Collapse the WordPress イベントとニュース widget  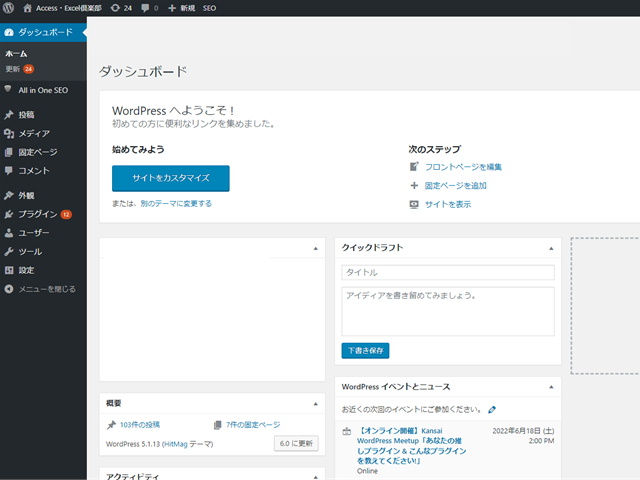(x=551, y=387)
